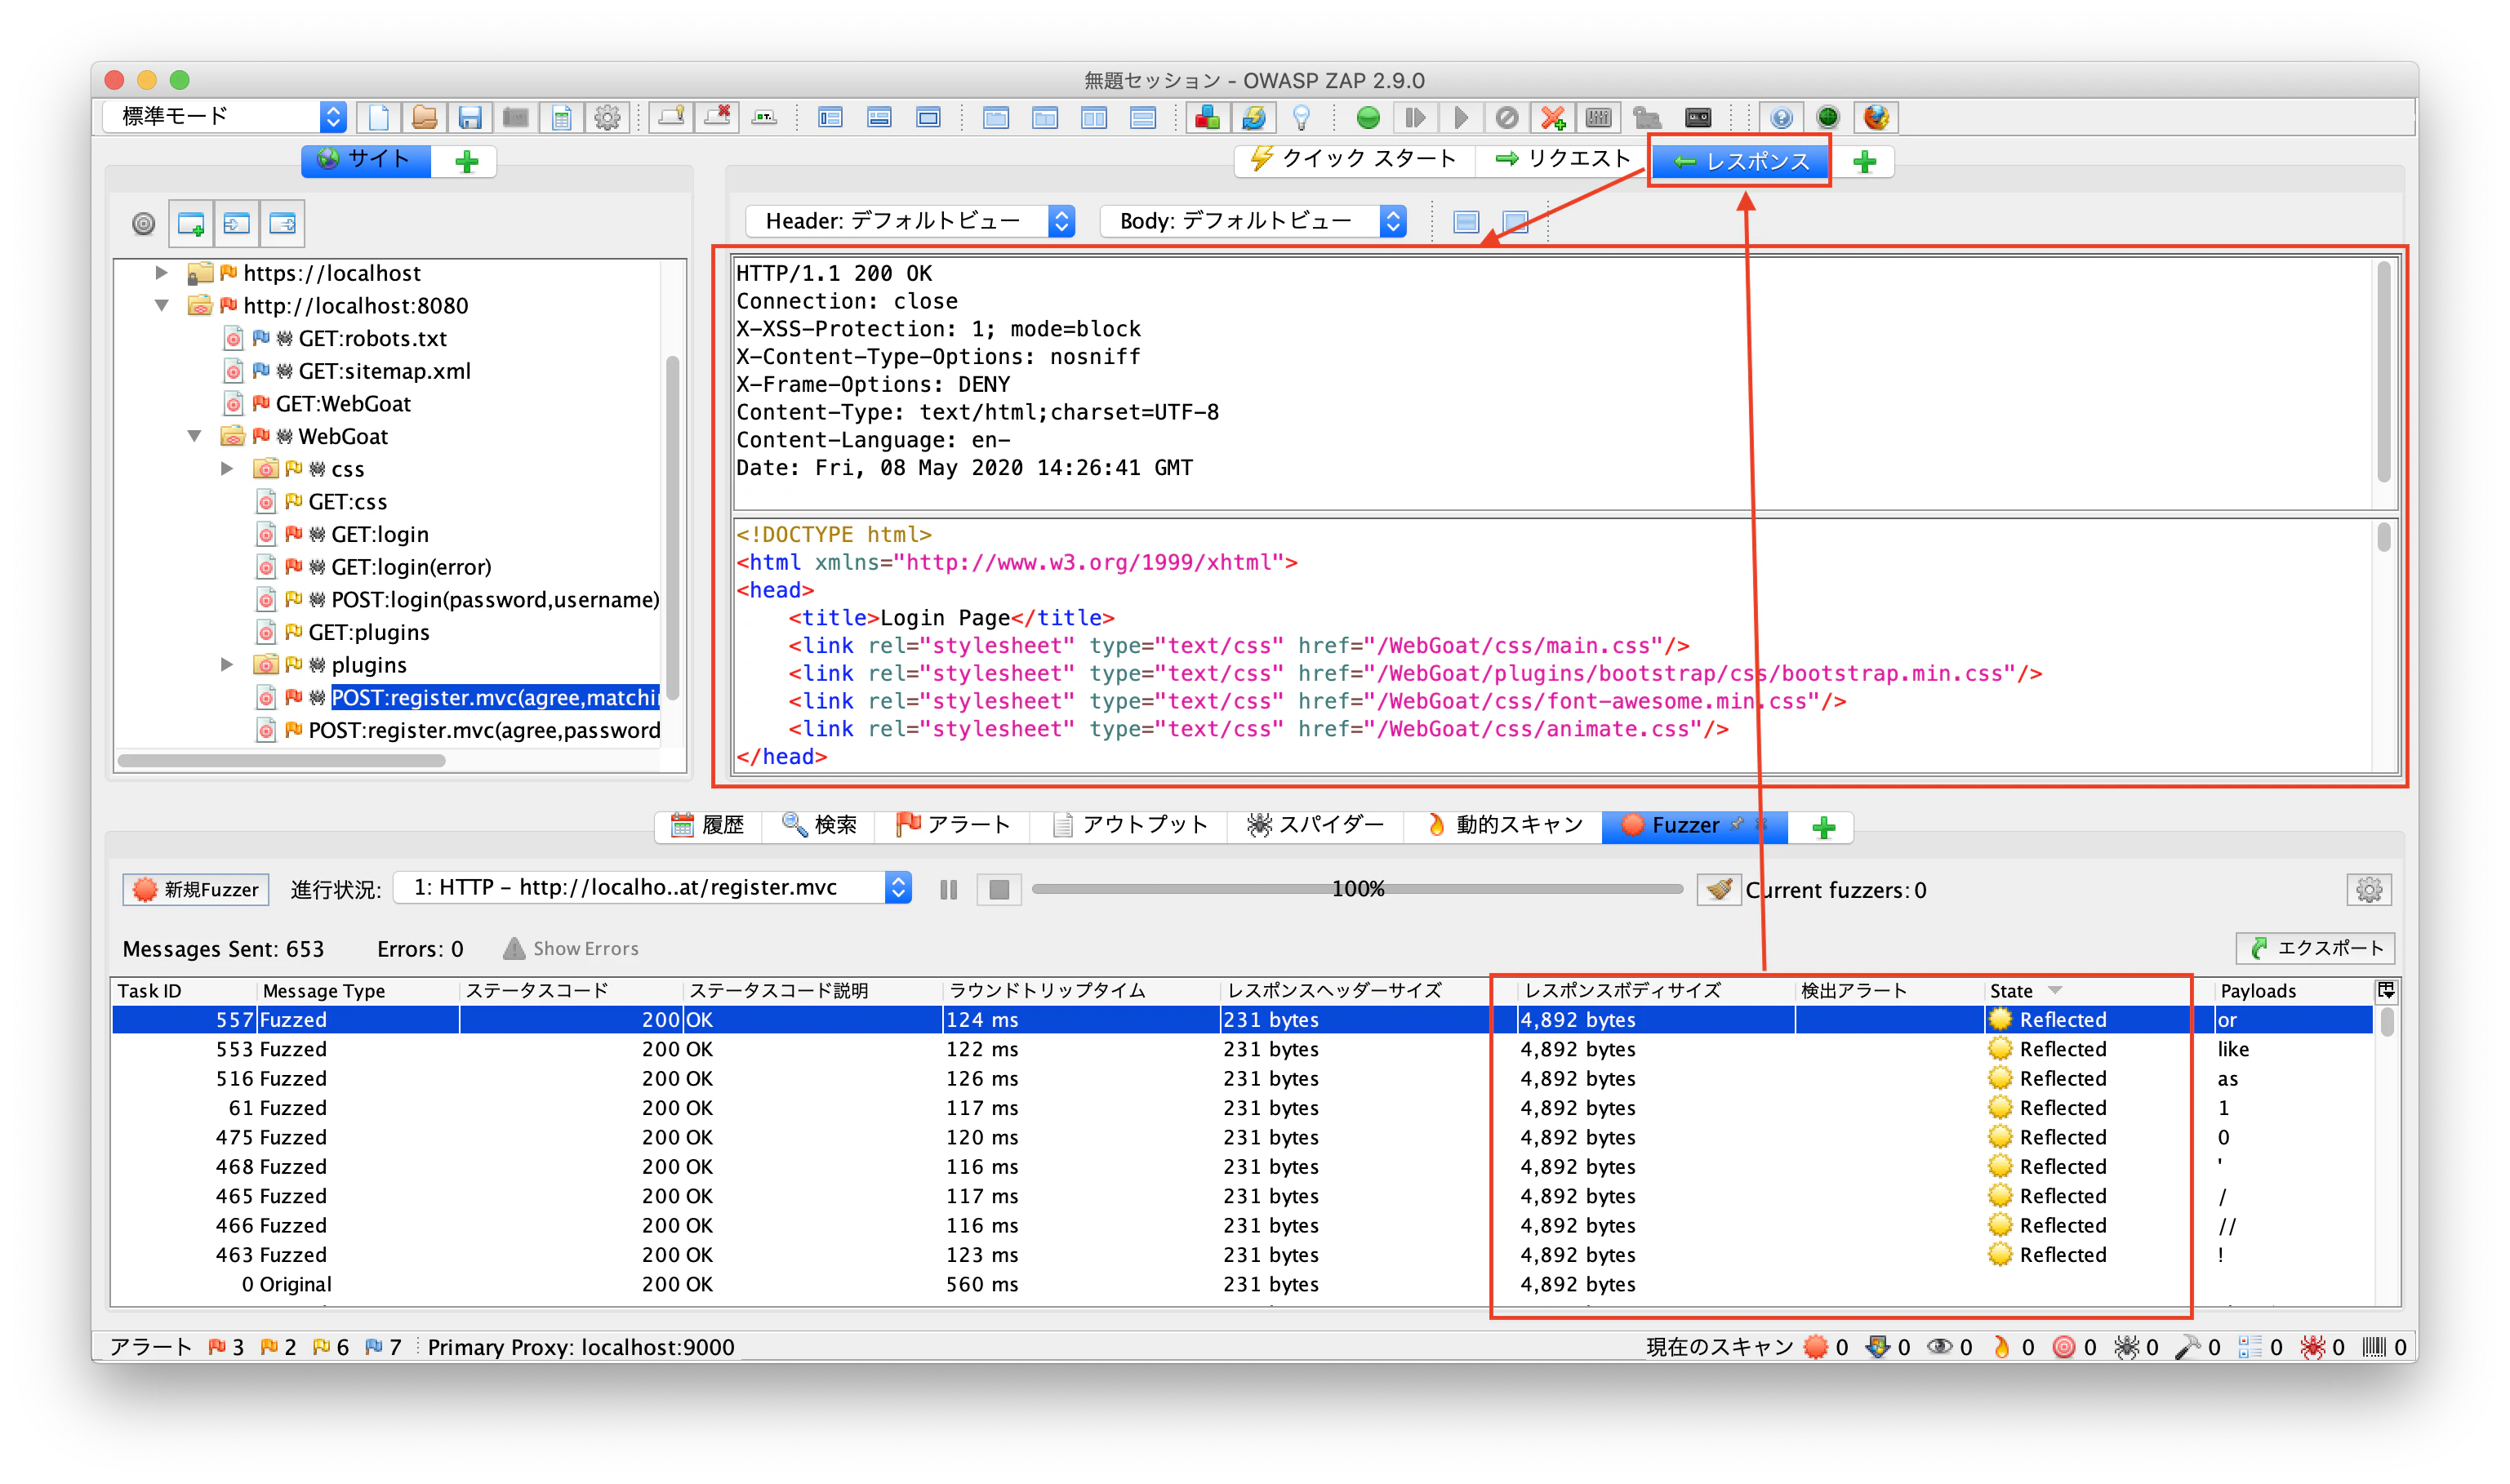Screen dimensions: 2510x1484
Task: Open the アラート alerts tab
Action: [x=953, y=825]
